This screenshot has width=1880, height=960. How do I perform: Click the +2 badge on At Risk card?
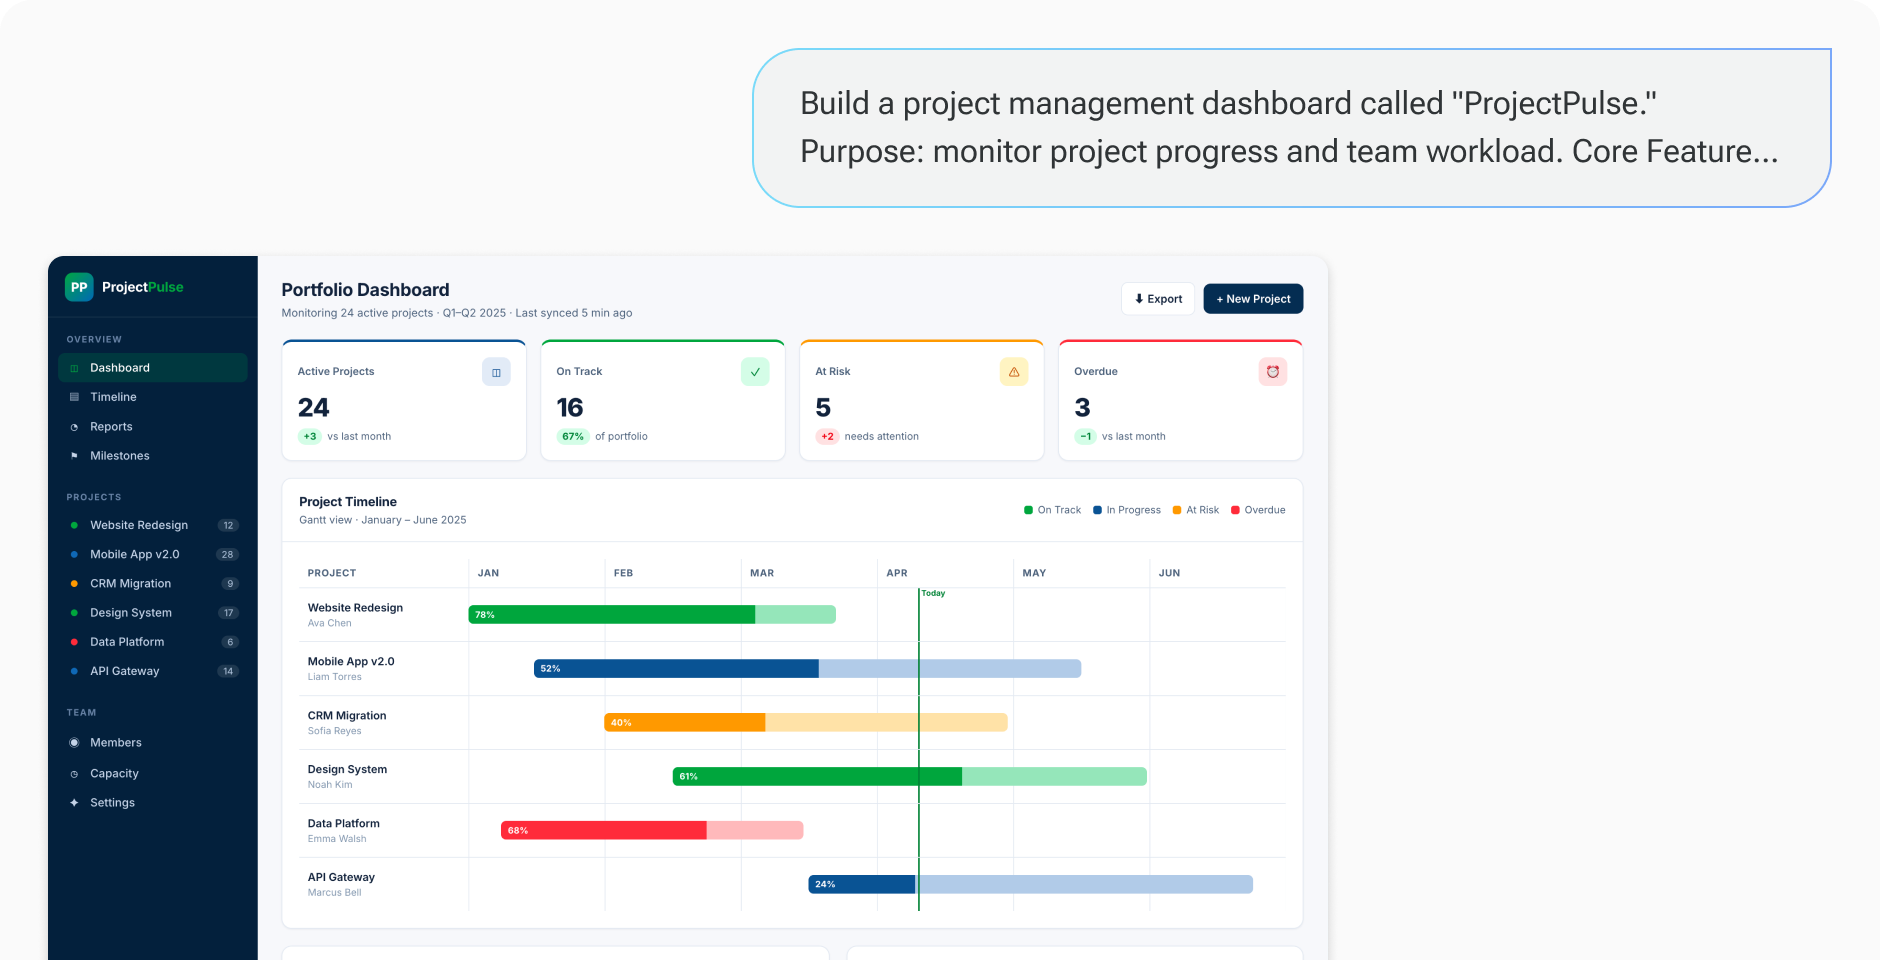tap(827, 437)
